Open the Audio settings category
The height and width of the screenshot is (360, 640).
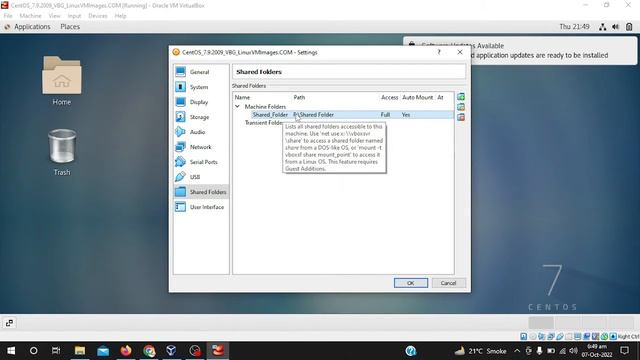[x=200, y=132]
